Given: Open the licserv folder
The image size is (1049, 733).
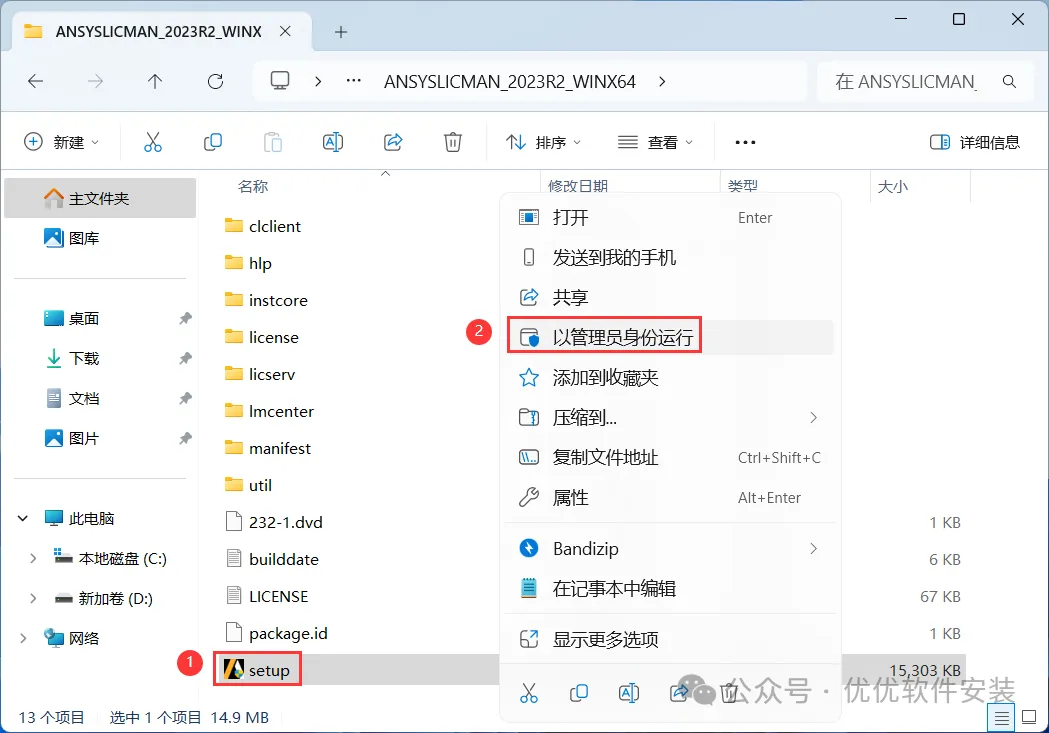Looking at the screenshot, I should (260, 374).
